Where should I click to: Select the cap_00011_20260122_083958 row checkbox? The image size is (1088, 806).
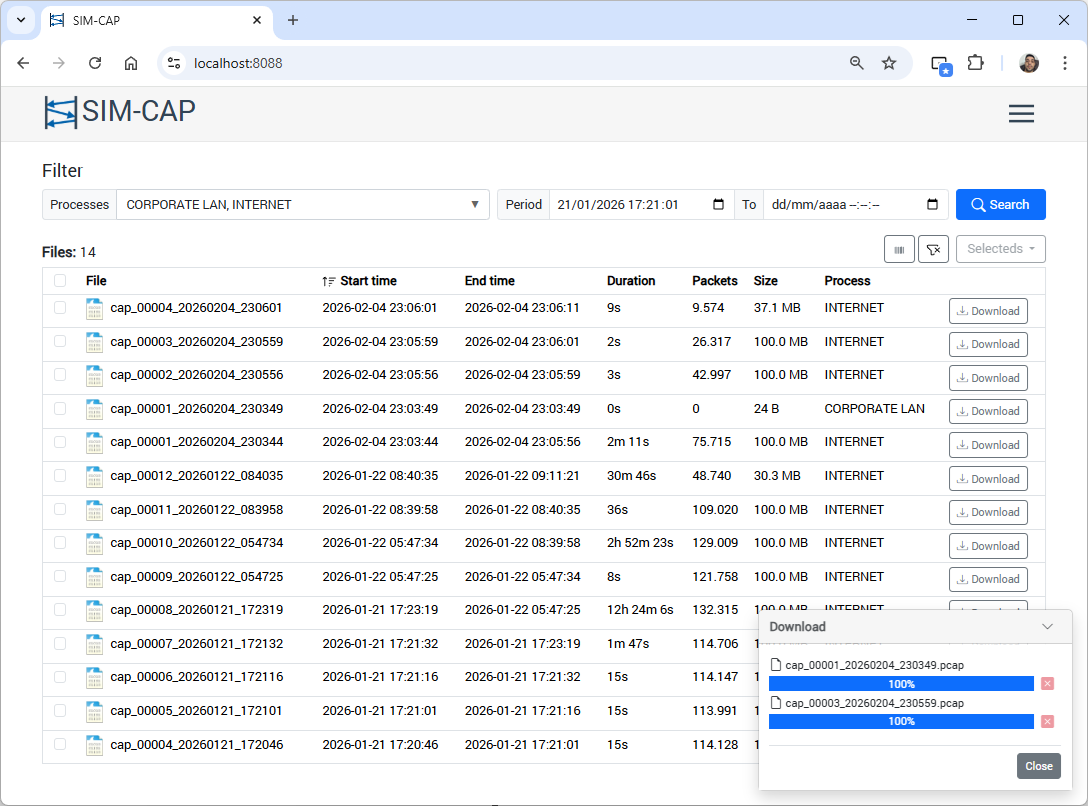click(x=61, y=510)
